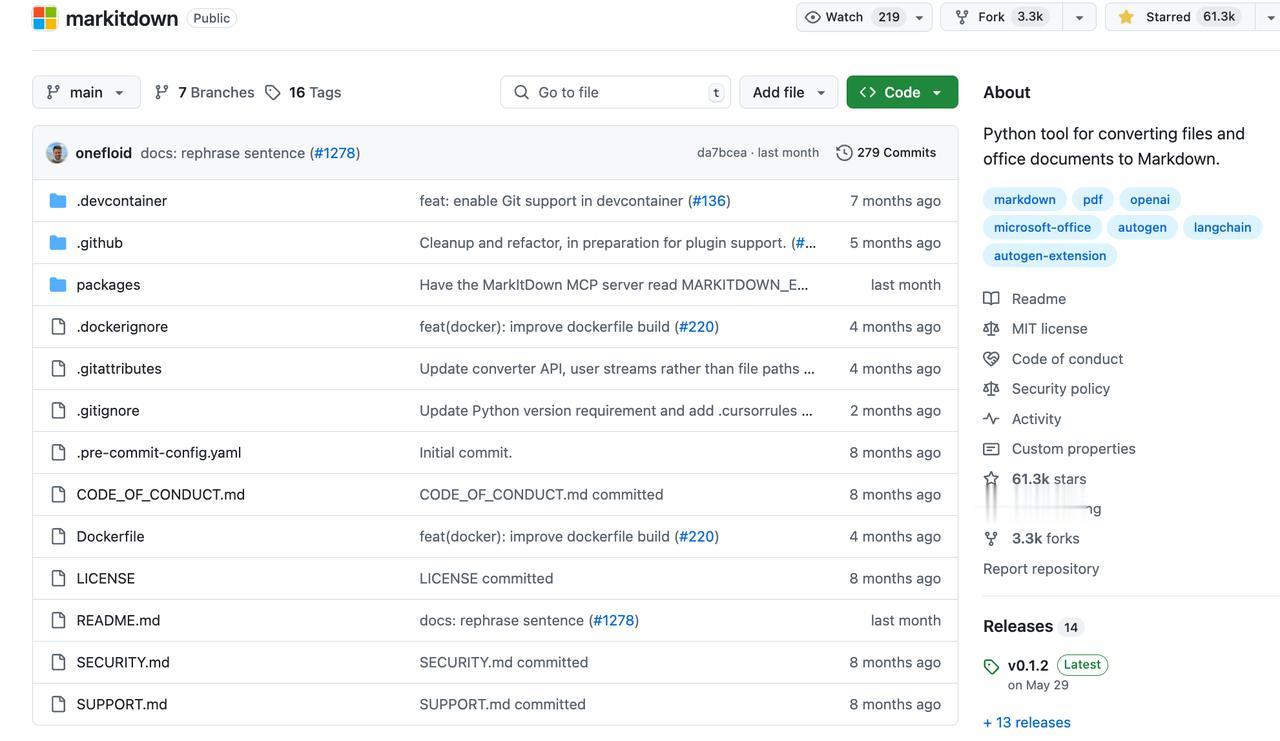Click the MIT license scale icon
The height and width of the screenshot is (741, 1280).
991,329
